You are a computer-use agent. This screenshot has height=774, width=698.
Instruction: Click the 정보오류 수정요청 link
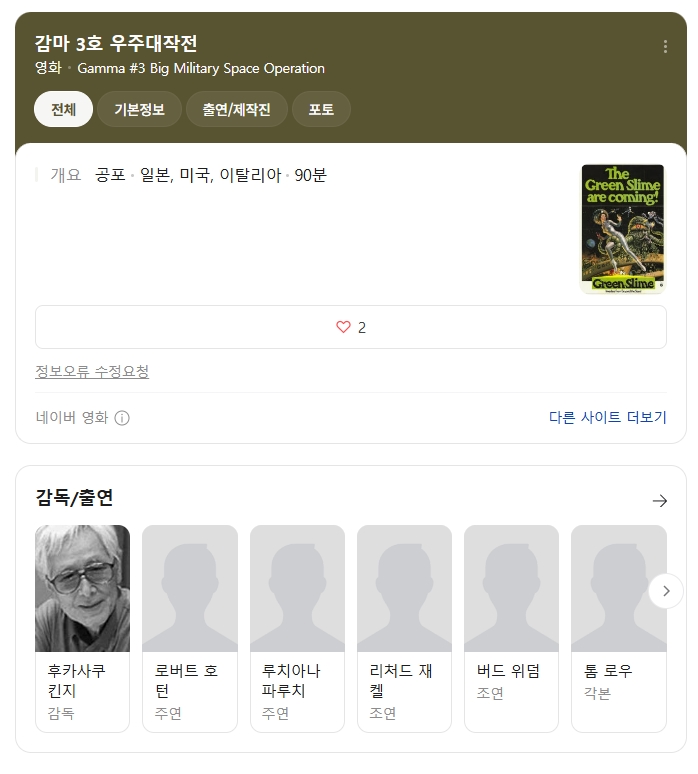92,371
